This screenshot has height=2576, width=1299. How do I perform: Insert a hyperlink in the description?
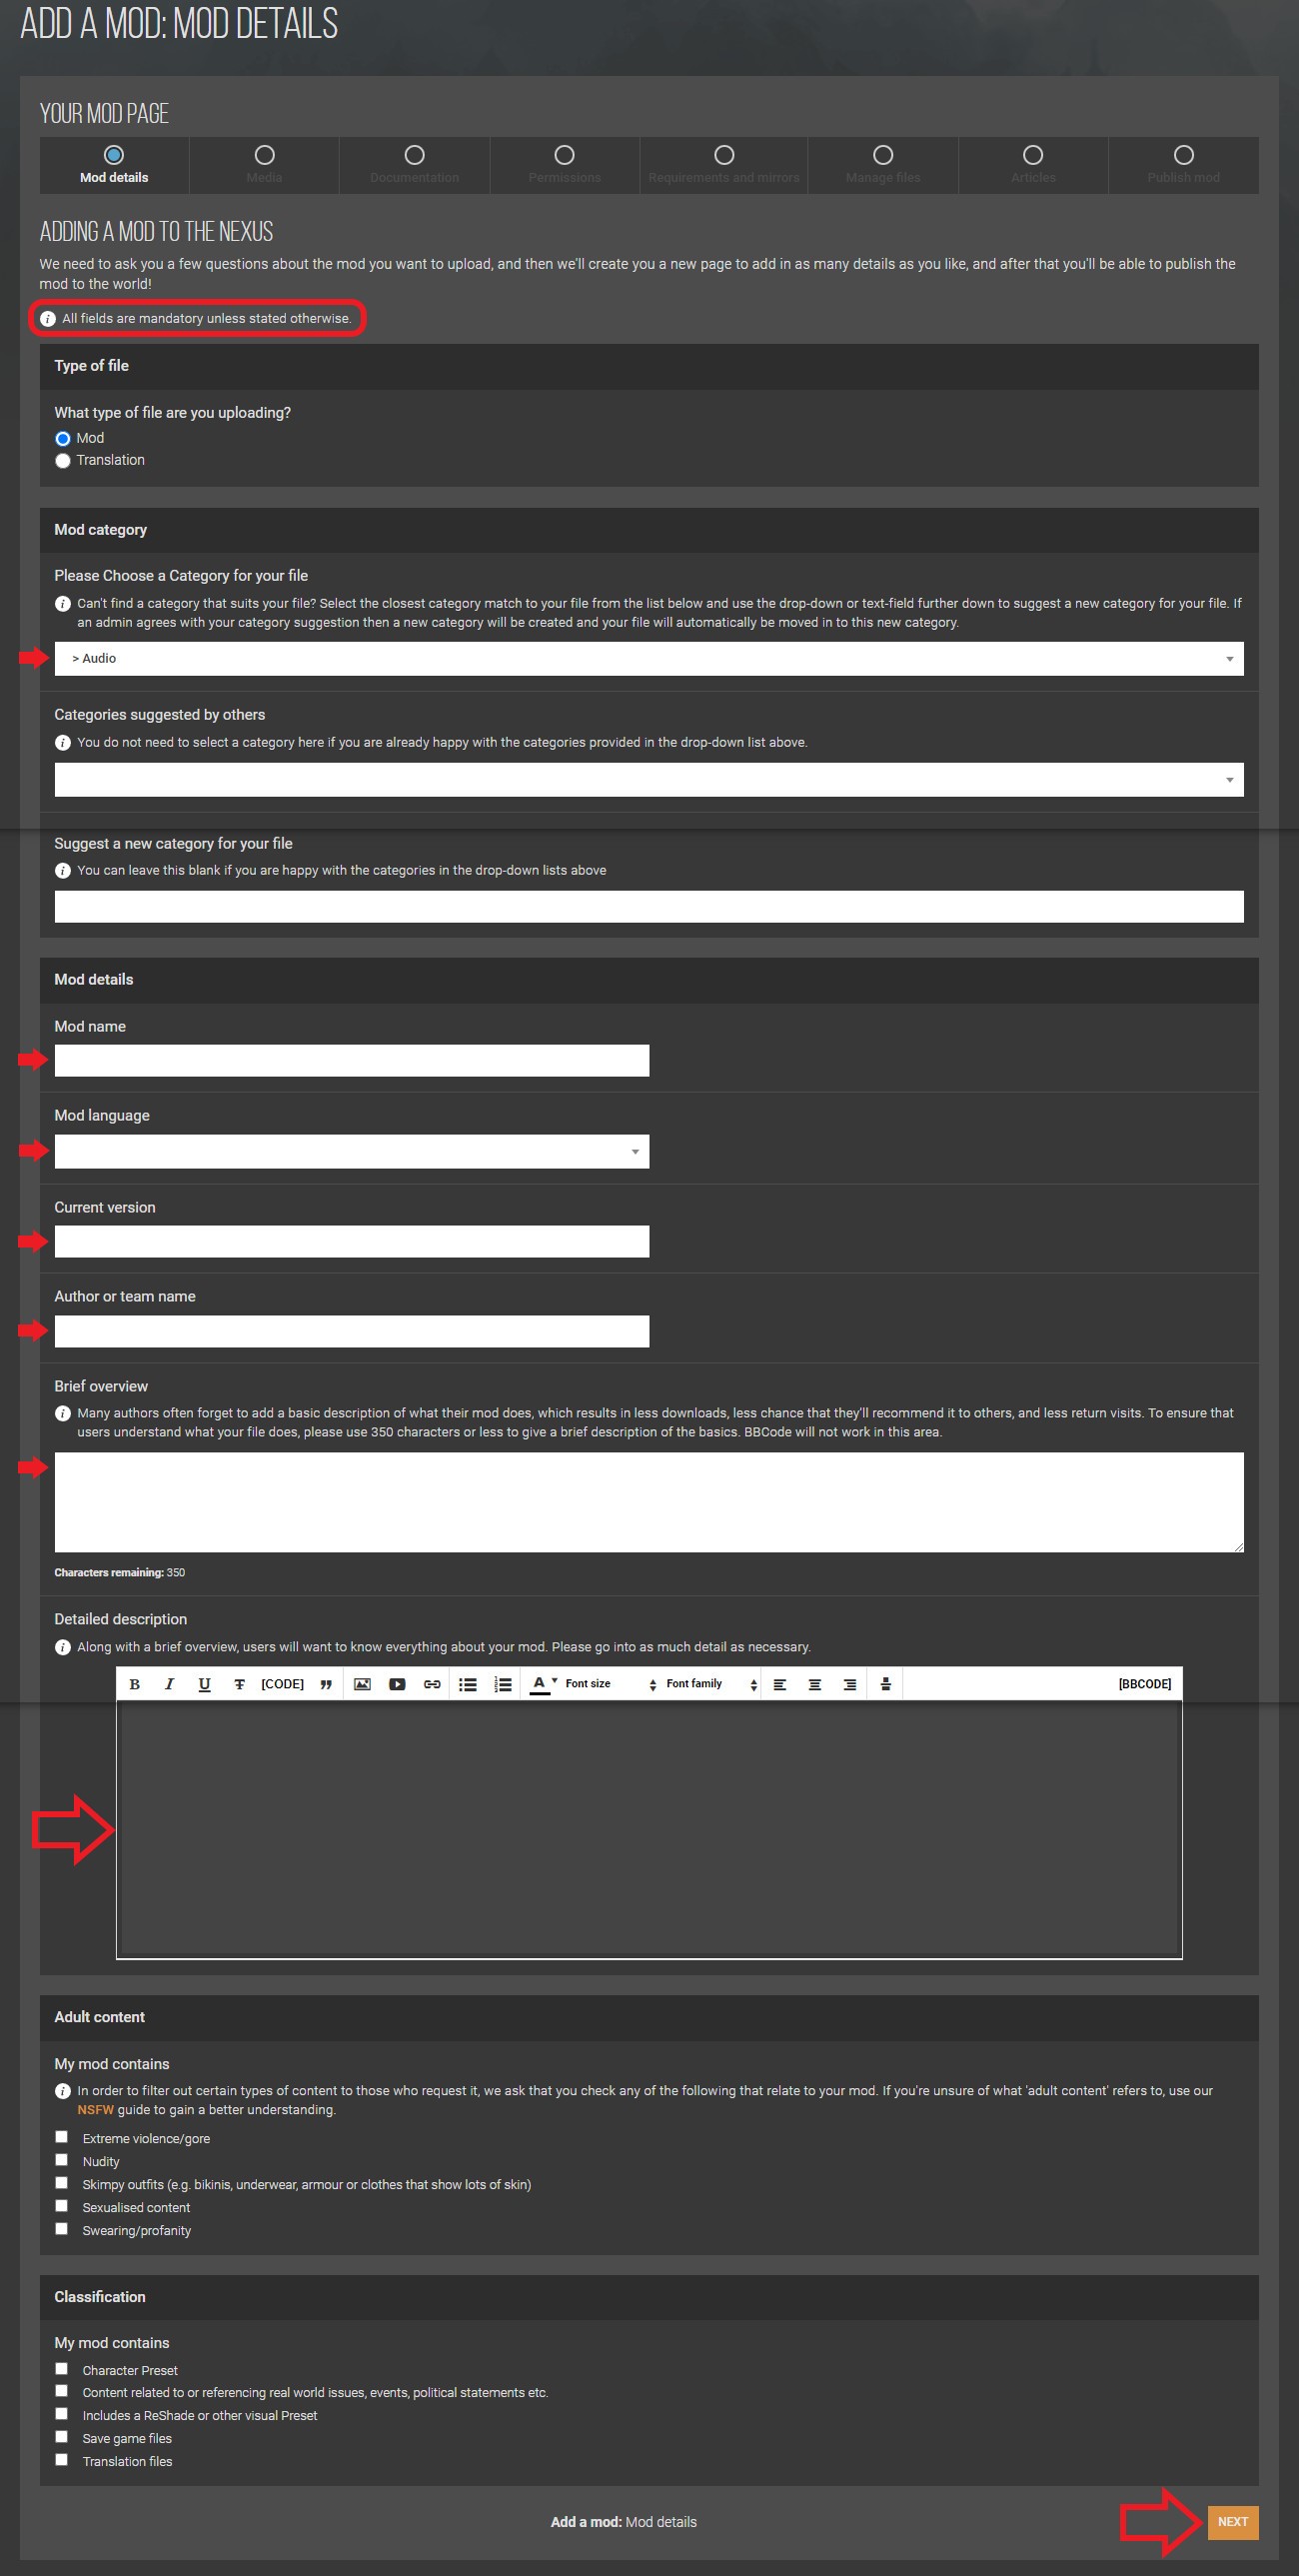coord(432,1684)
